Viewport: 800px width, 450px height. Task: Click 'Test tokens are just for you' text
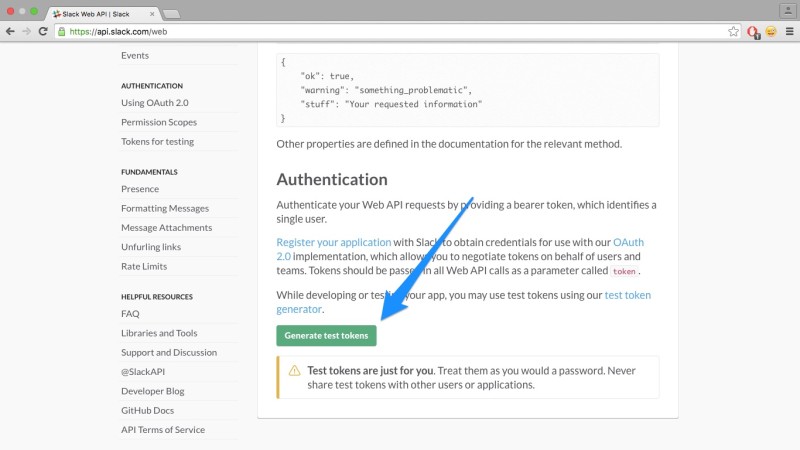coord(370,371)
